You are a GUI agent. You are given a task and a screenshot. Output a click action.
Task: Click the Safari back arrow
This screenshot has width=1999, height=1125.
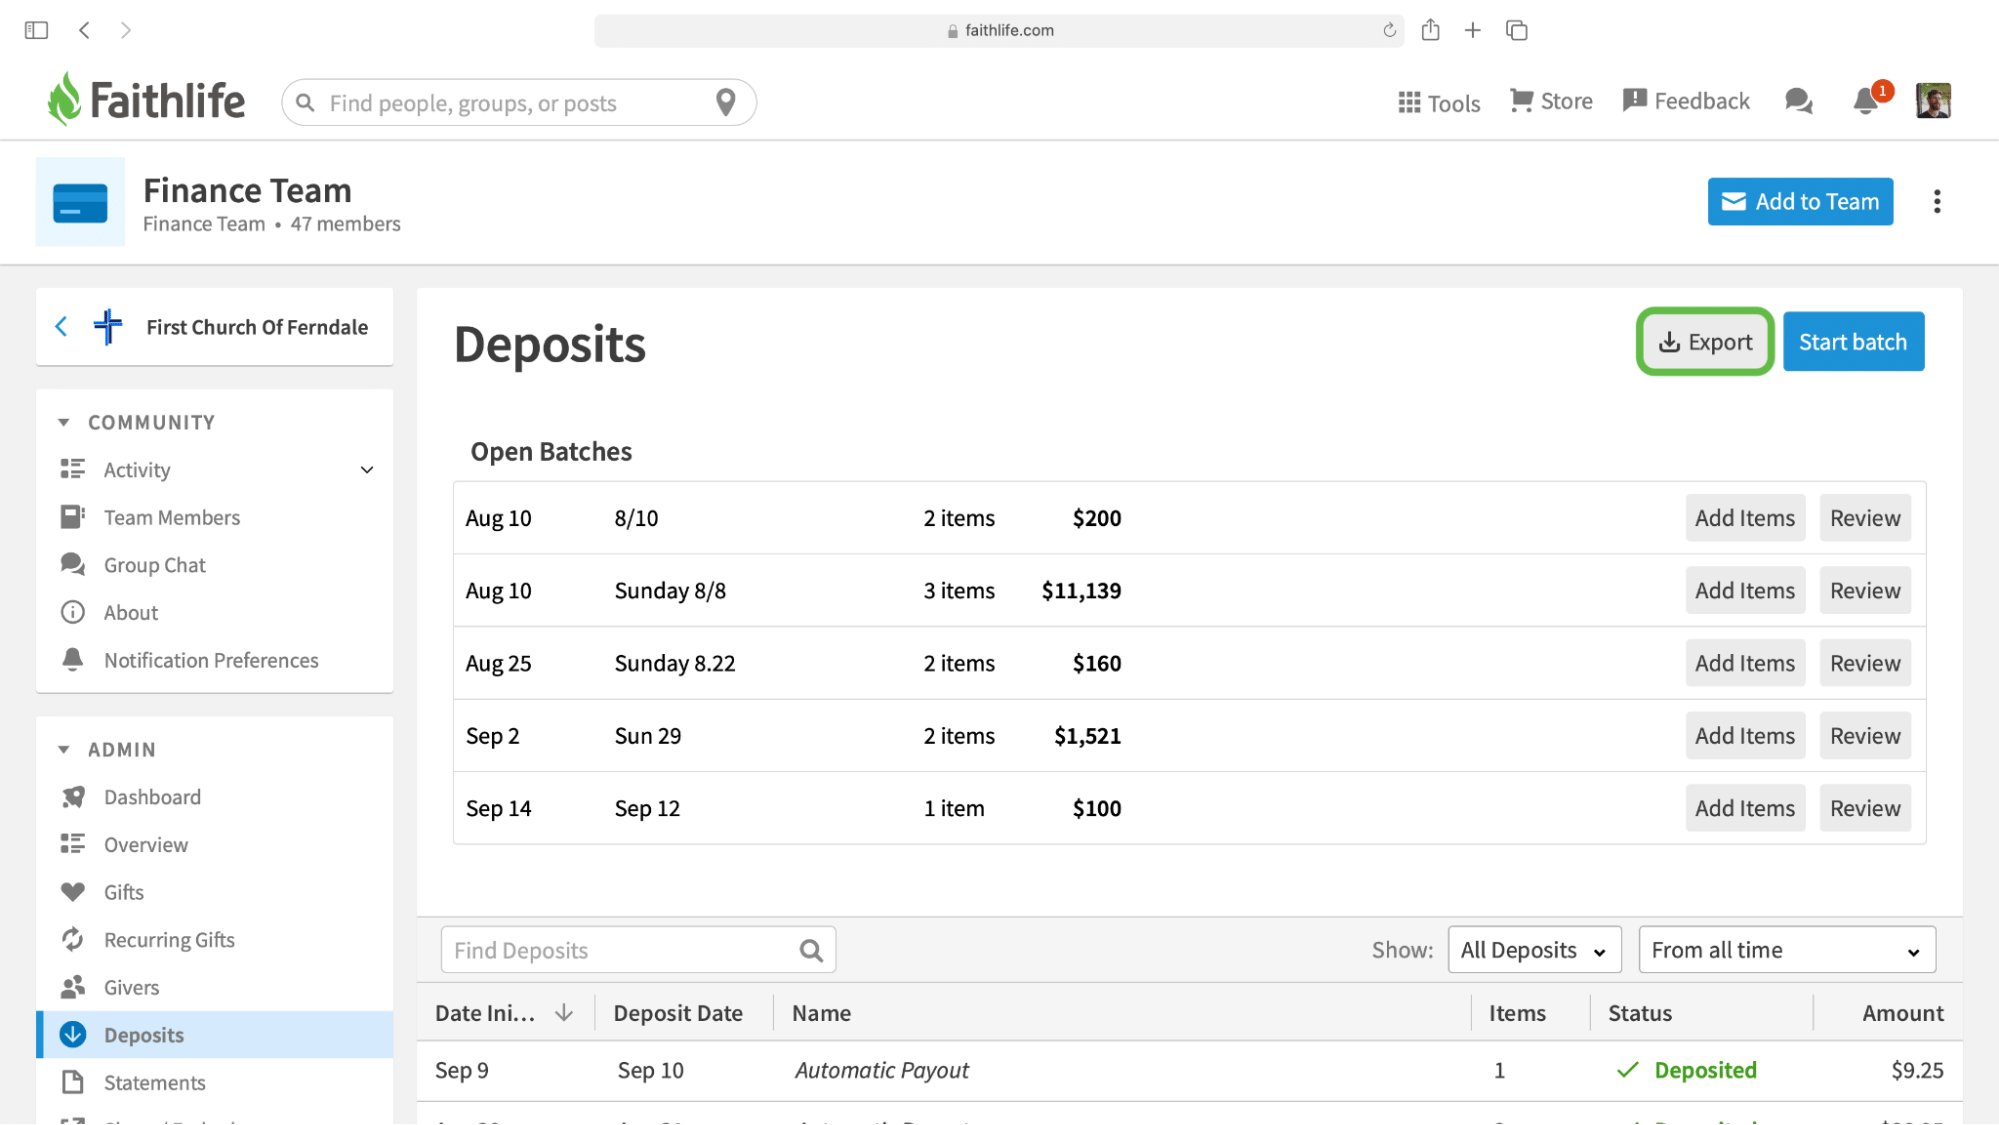tap(84, 30)
